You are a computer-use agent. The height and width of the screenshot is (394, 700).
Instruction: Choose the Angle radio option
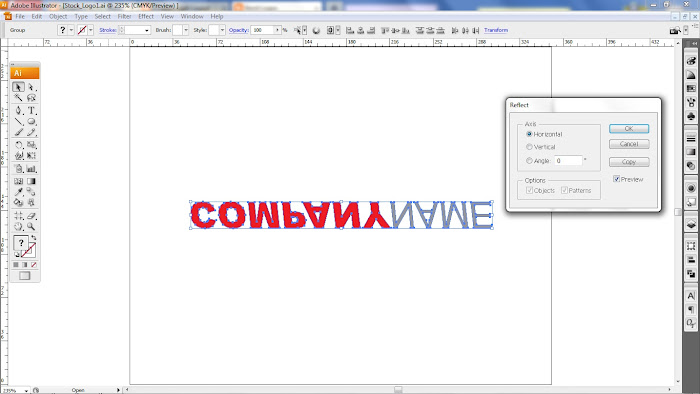[x=529, y=161]
